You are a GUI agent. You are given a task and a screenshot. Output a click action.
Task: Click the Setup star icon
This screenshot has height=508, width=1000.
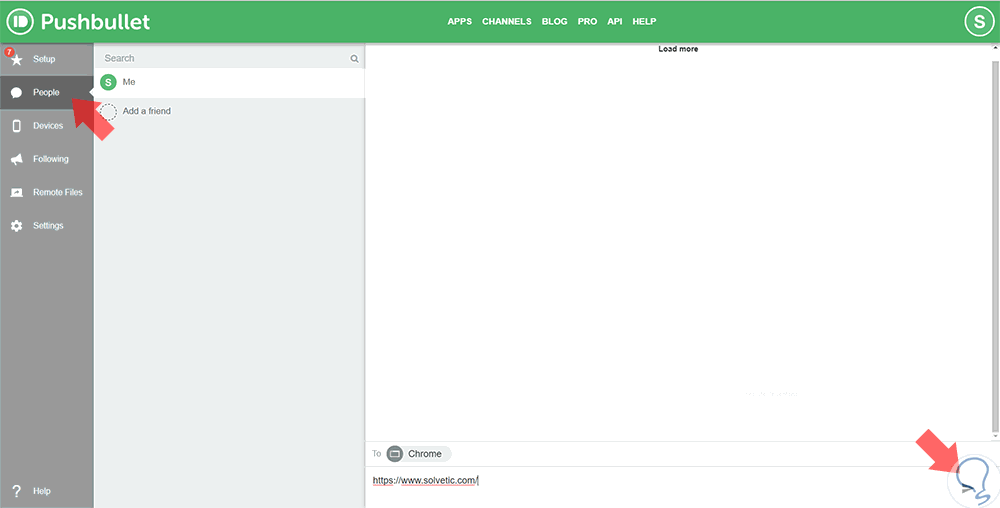click(x=17, y=59)
